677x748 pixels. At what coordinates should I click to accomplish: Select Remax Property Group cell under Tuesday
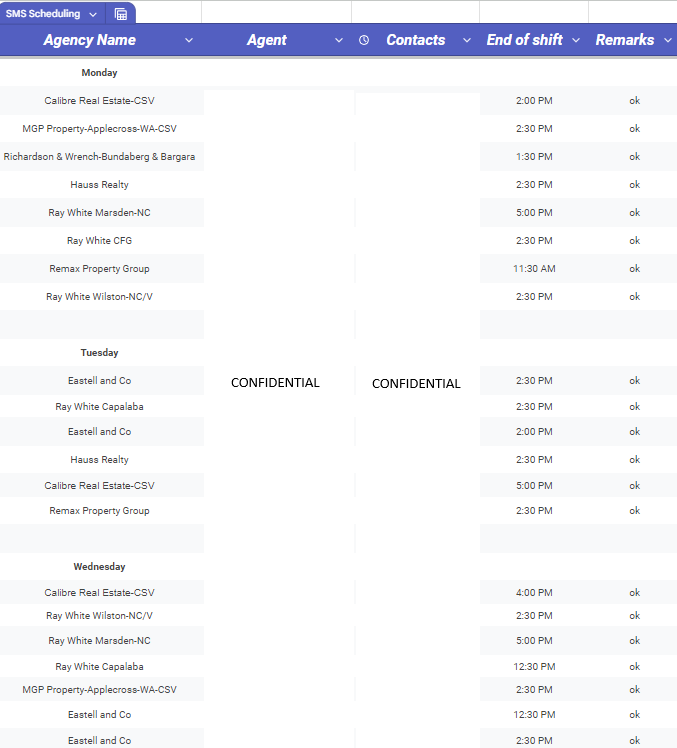click(99, 510)
